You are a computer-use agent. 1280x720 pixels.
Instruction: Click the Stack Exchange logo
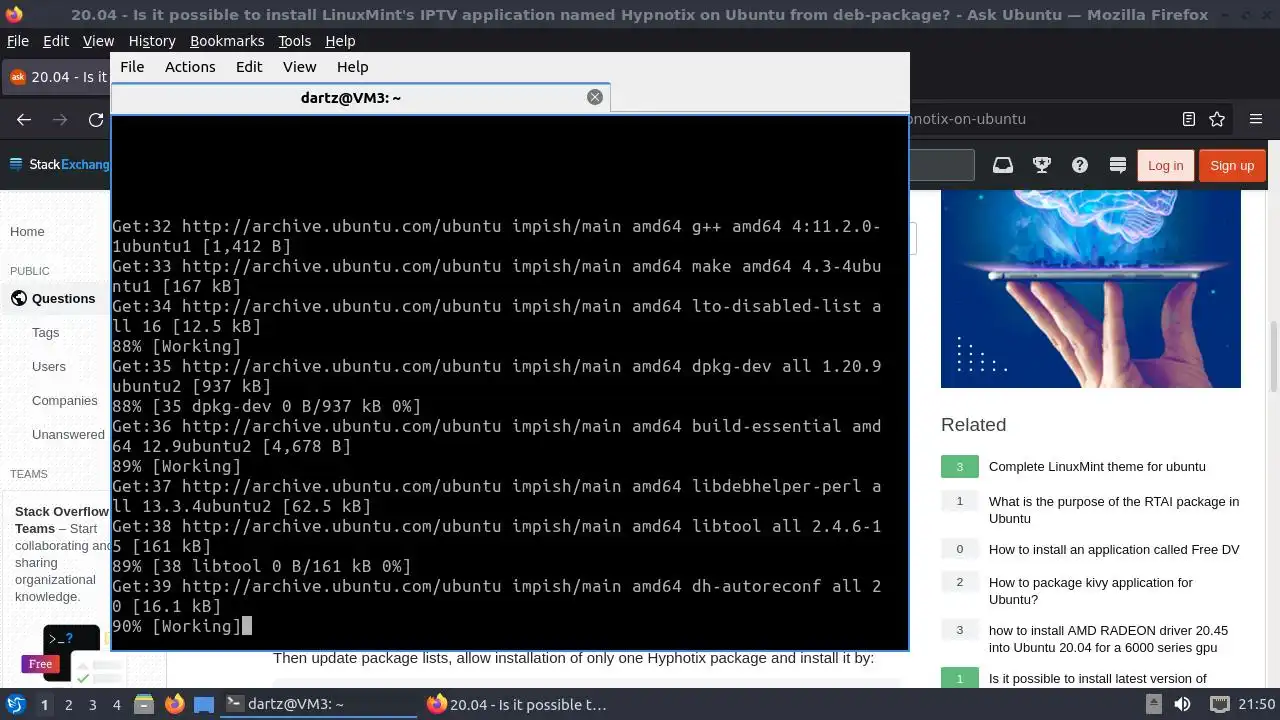click(x=60, y=165)
